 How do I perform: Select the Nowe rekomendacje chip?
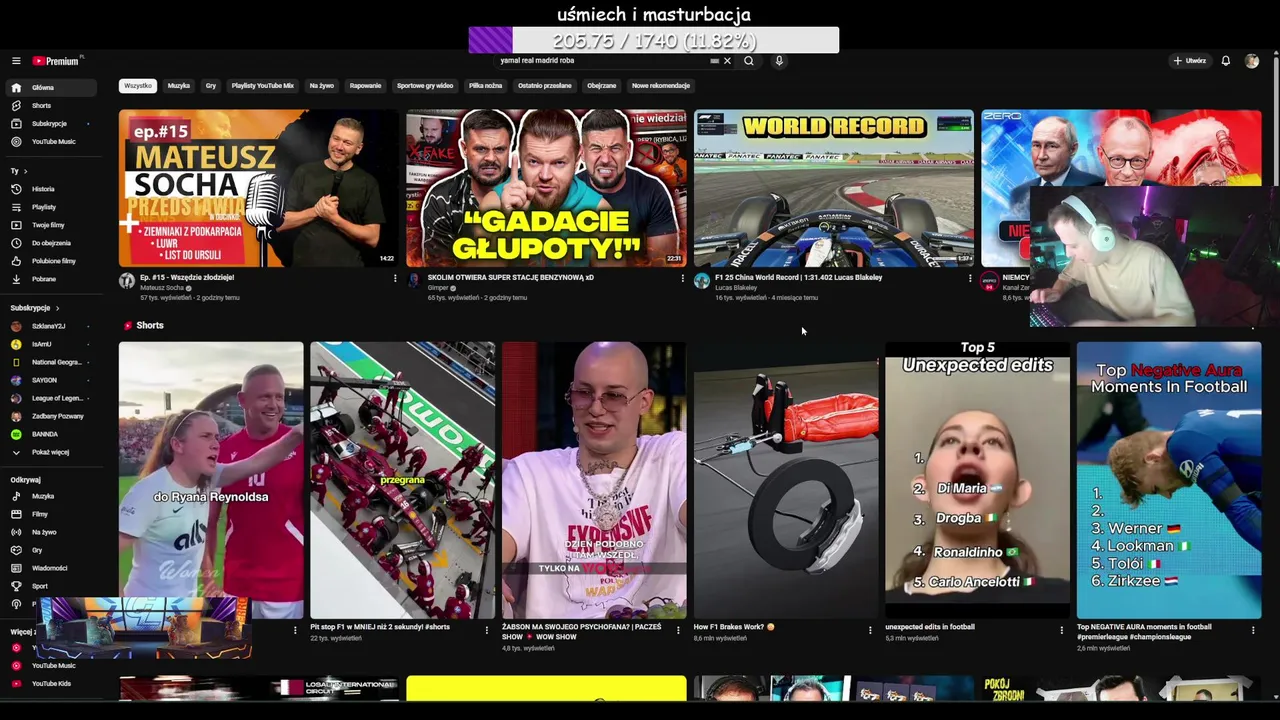pos(661,86)
